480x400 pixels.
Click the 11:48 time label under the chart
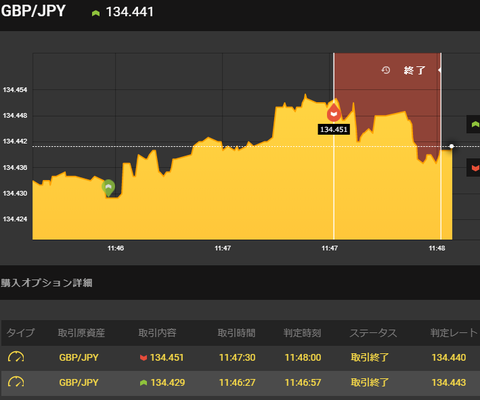tap(437, 248)
